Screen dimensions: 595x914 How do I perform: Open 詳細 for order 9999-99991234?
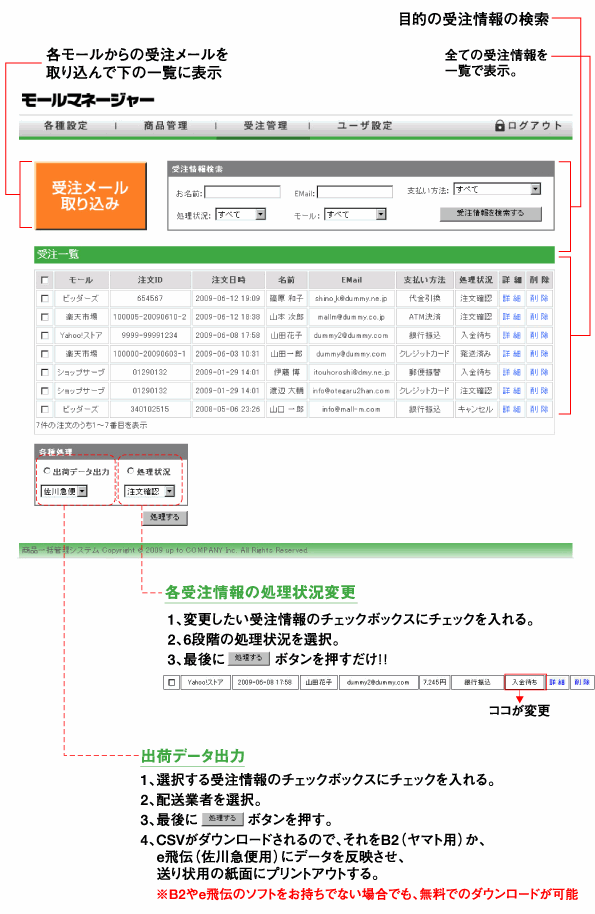tap(512, 336)
